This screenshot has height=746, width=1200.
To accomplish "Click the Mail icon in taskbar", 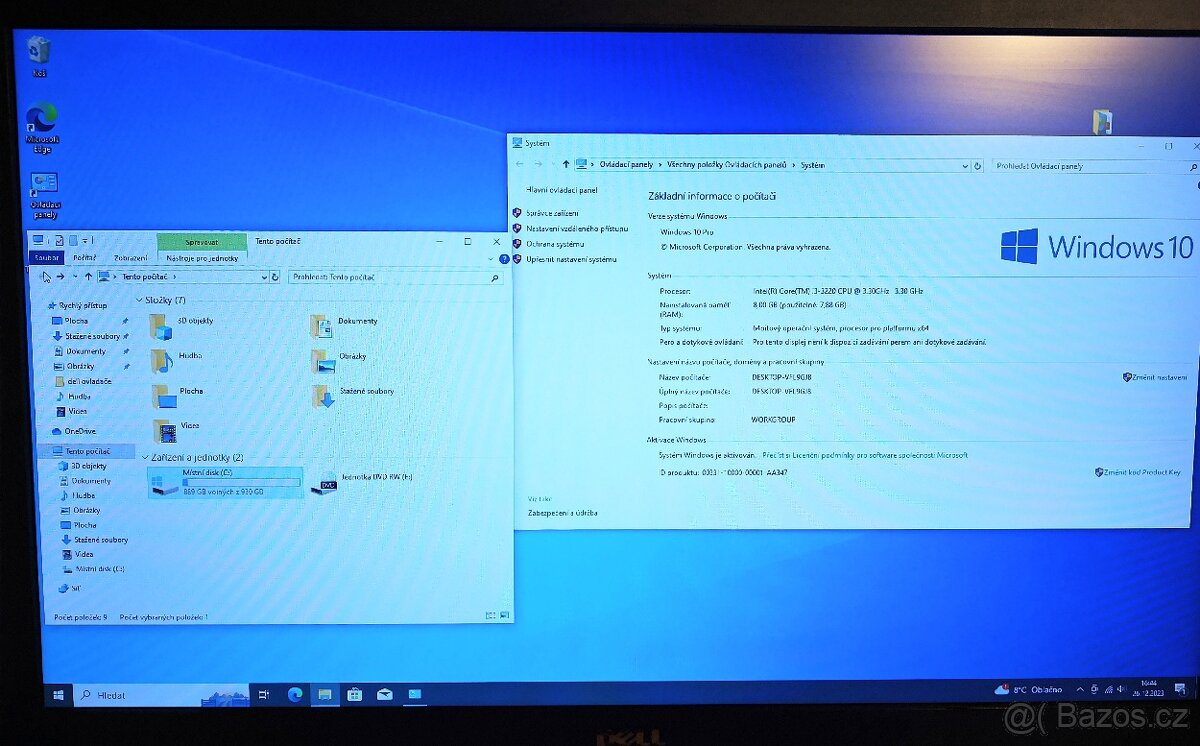I will (x=384, y=694).
